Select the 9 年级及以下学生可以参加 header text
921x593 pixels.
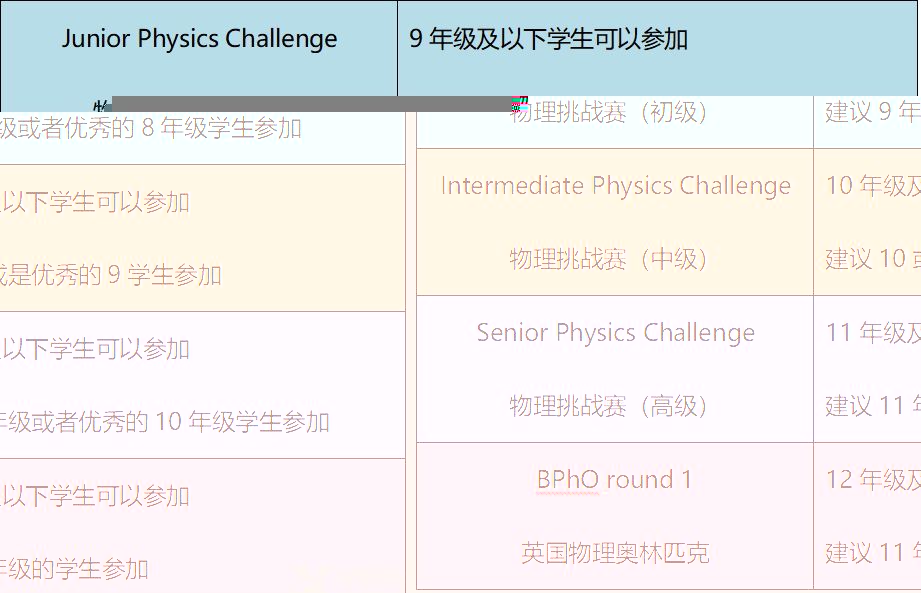[548, 39]
